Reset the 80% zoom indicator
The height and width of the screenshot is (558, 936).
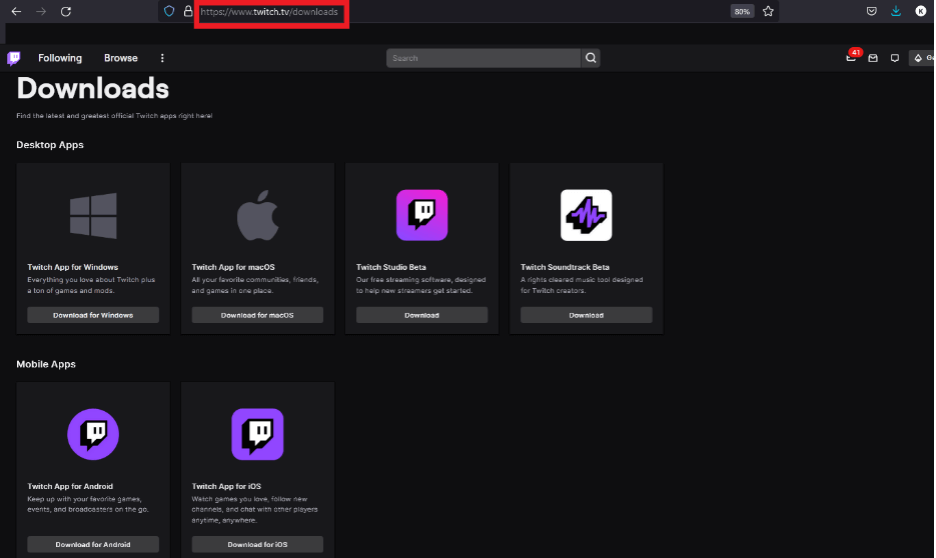pyautogui.click(x=741, y=11)
